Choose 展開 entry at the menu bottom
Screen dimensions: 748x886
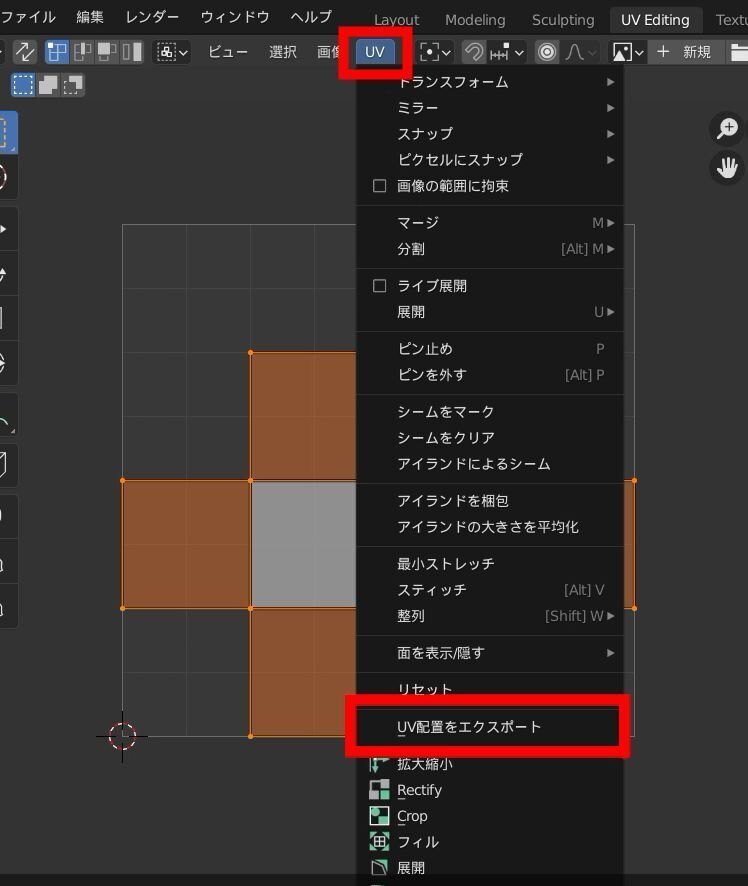point(490,868)
